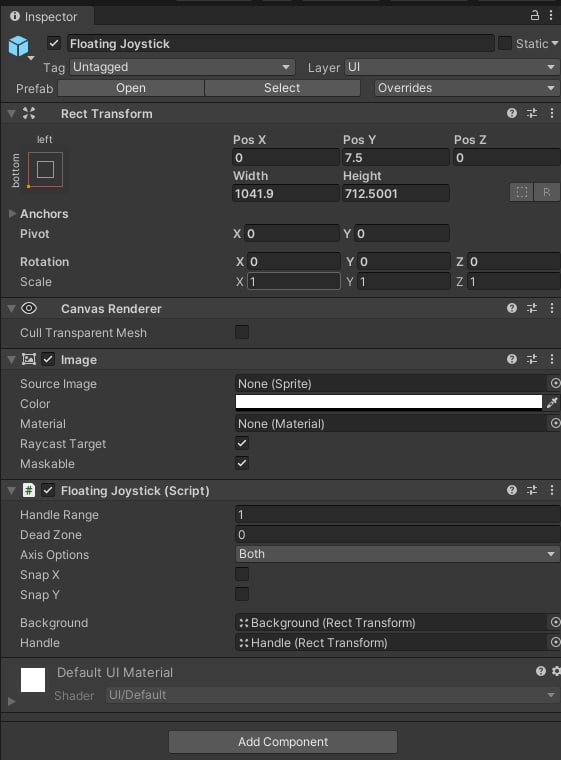Open Default UI Material settings gear
The height and width of the screenshot is (760, 561).
point(556,671)
